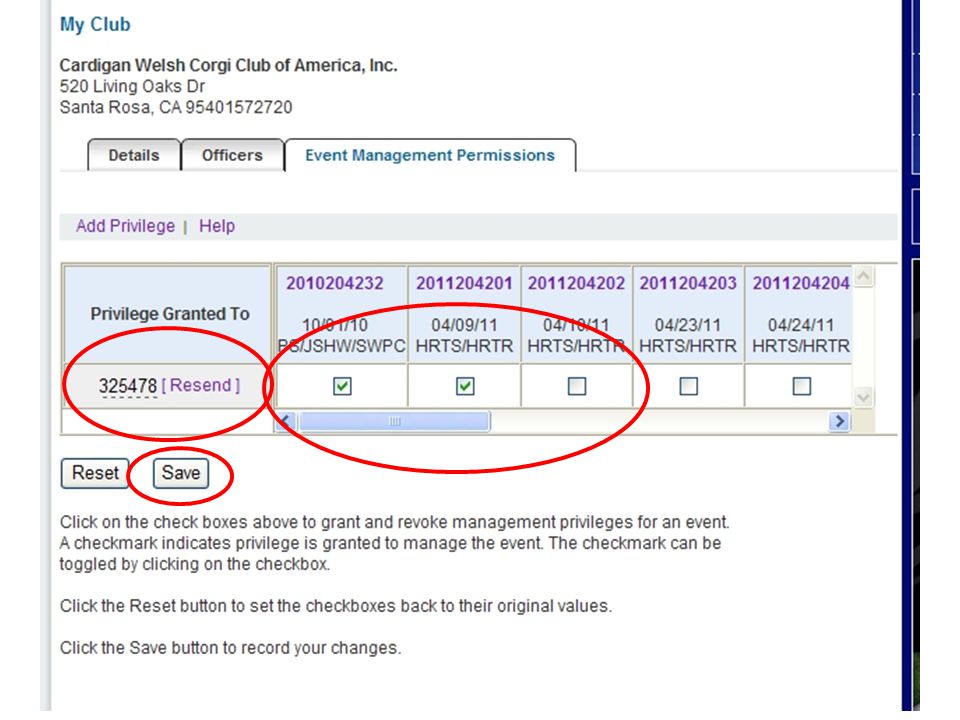This screenshot has width=960, height=720.
Task: Open the Details tab
Action: 134,156
